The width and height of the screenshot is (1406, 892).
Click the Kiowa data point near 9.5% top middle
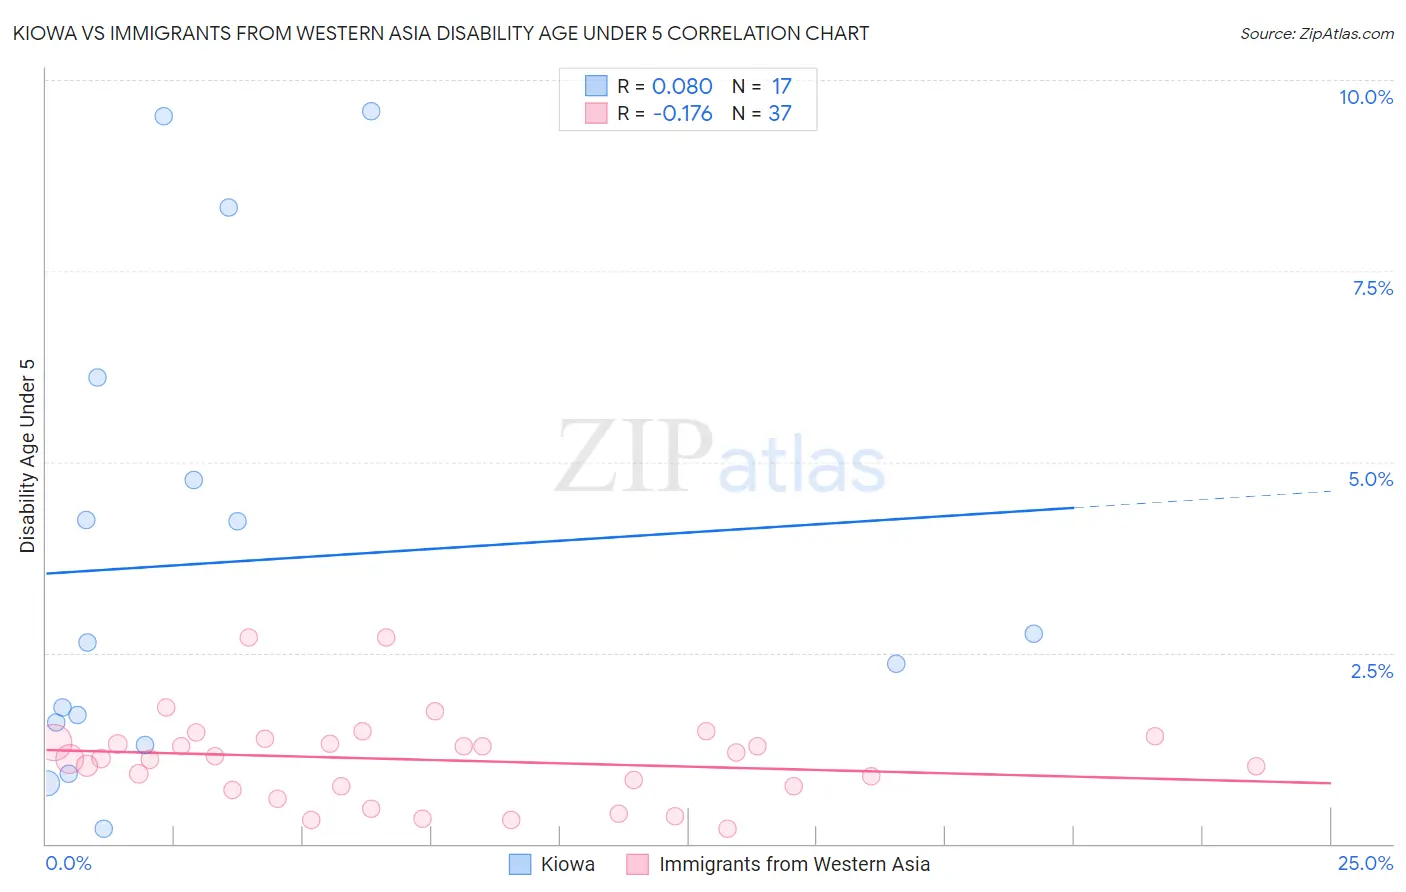tap(371, 111)
